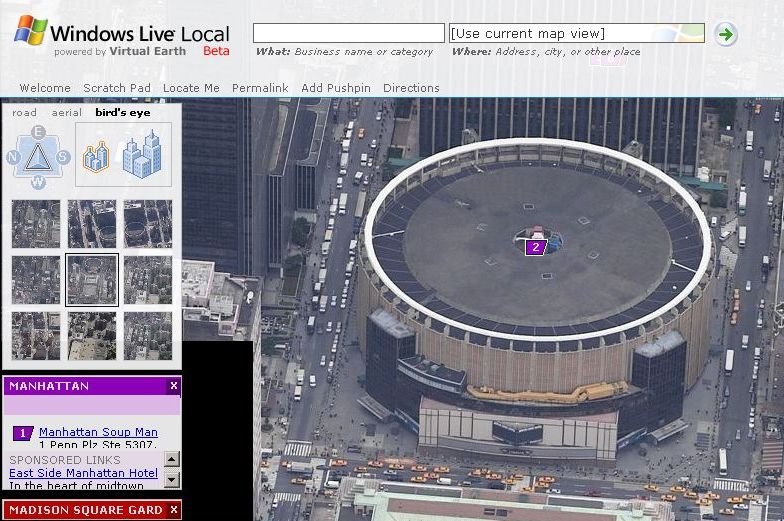784x521 pixels.
Task: Open East Side Manhattan Hotel sponsored link
Action: coord(84,473)
